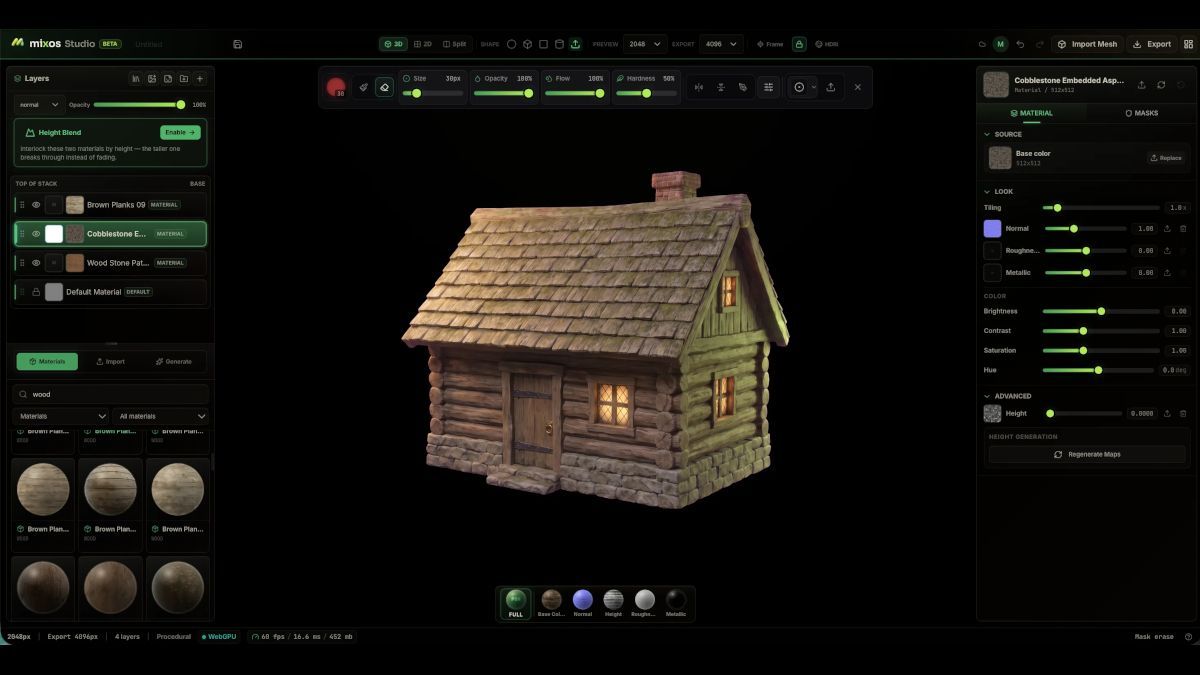Click the Export button

1152,44
